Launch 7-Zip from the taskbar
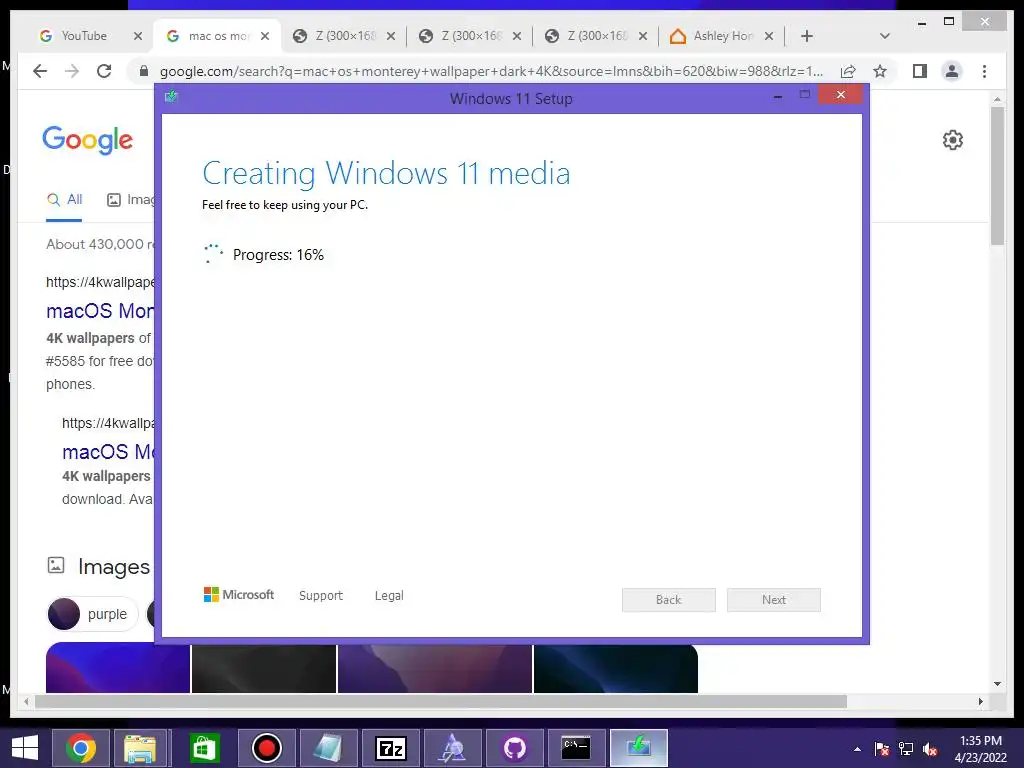Viewport: 1024px width, 768px height. click(x=391, y=748)
